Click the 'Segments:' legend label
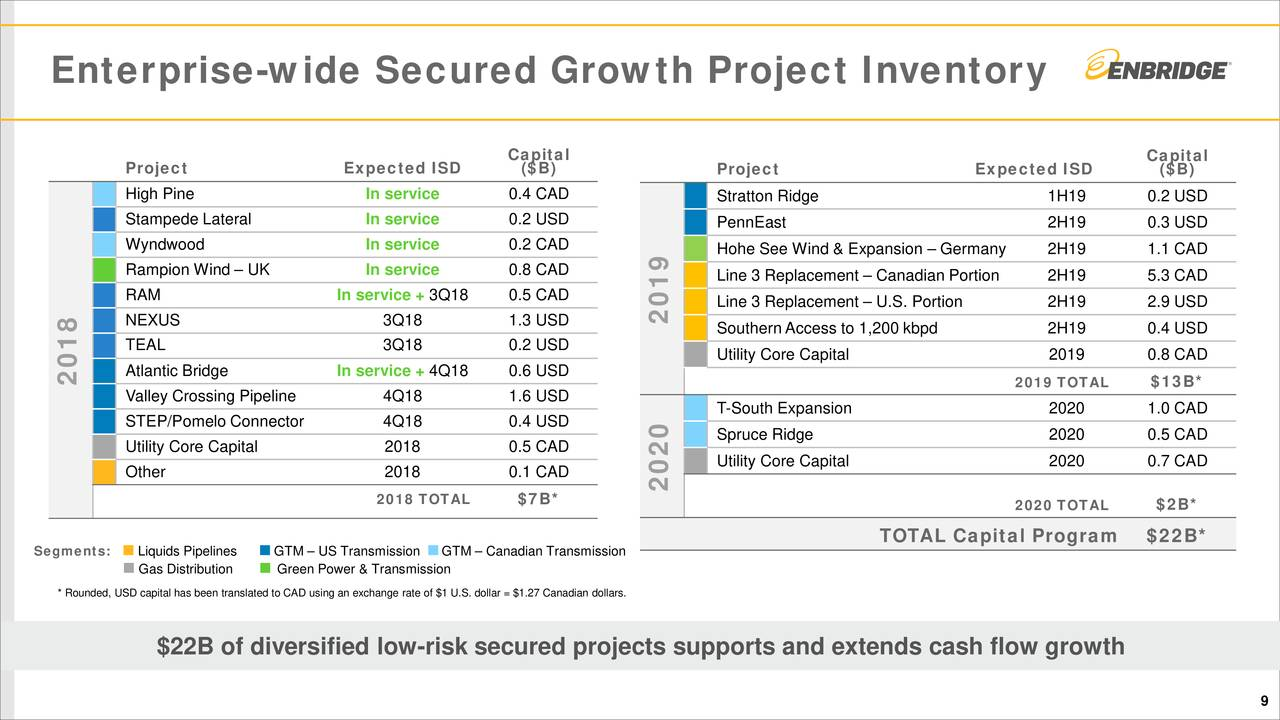The width and height of the screenshot is (1280, 720). pyautogui.click(x=72, y=551)
